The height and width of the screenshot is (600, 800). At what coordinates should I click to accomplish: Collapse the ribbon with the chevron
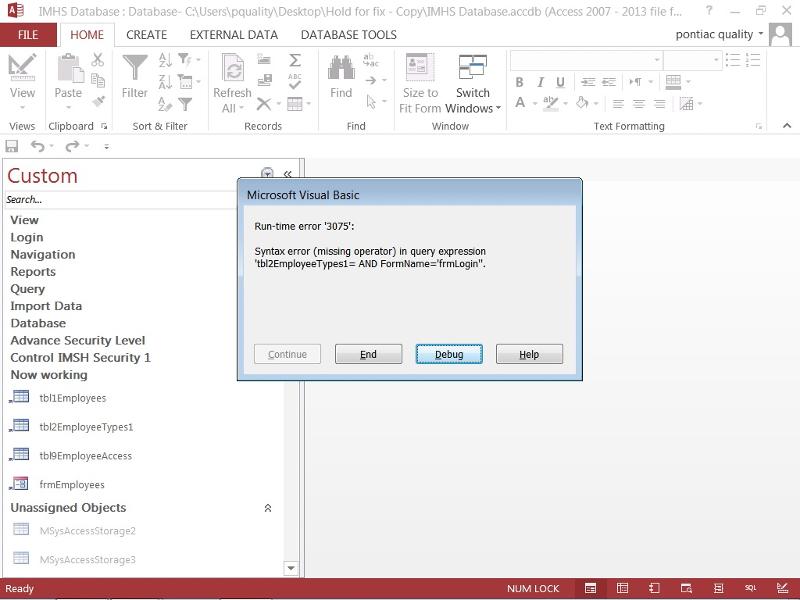pos(787,126)
